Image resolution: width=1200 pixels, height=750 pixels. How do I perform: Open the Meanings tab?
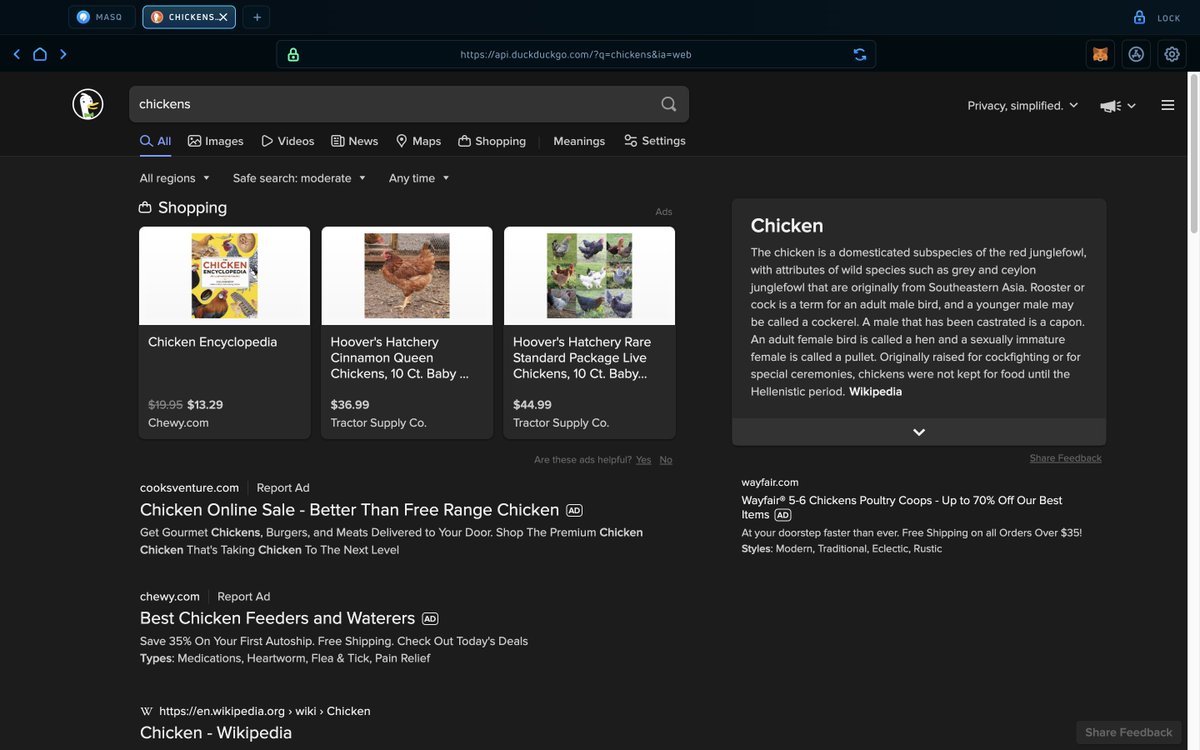579,141
